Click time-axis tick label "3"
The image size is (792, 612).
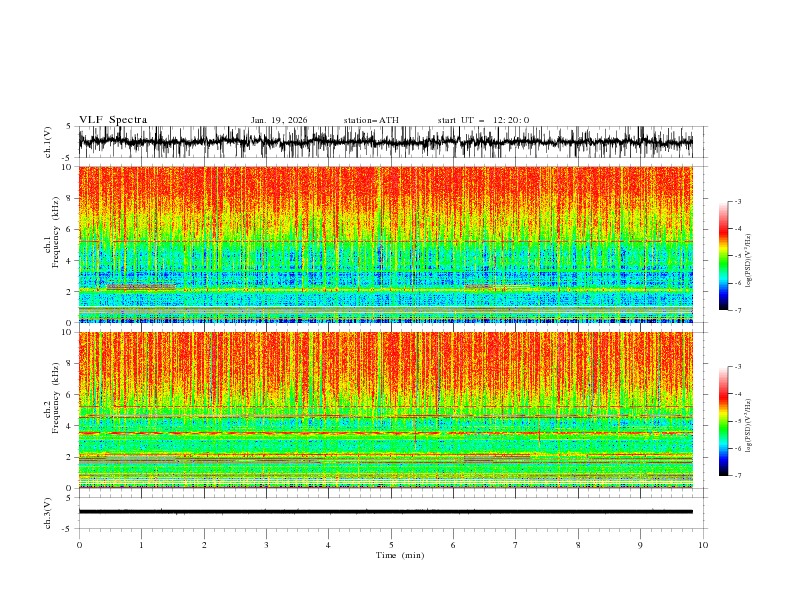pyautogui.click(x=266, y=545)
